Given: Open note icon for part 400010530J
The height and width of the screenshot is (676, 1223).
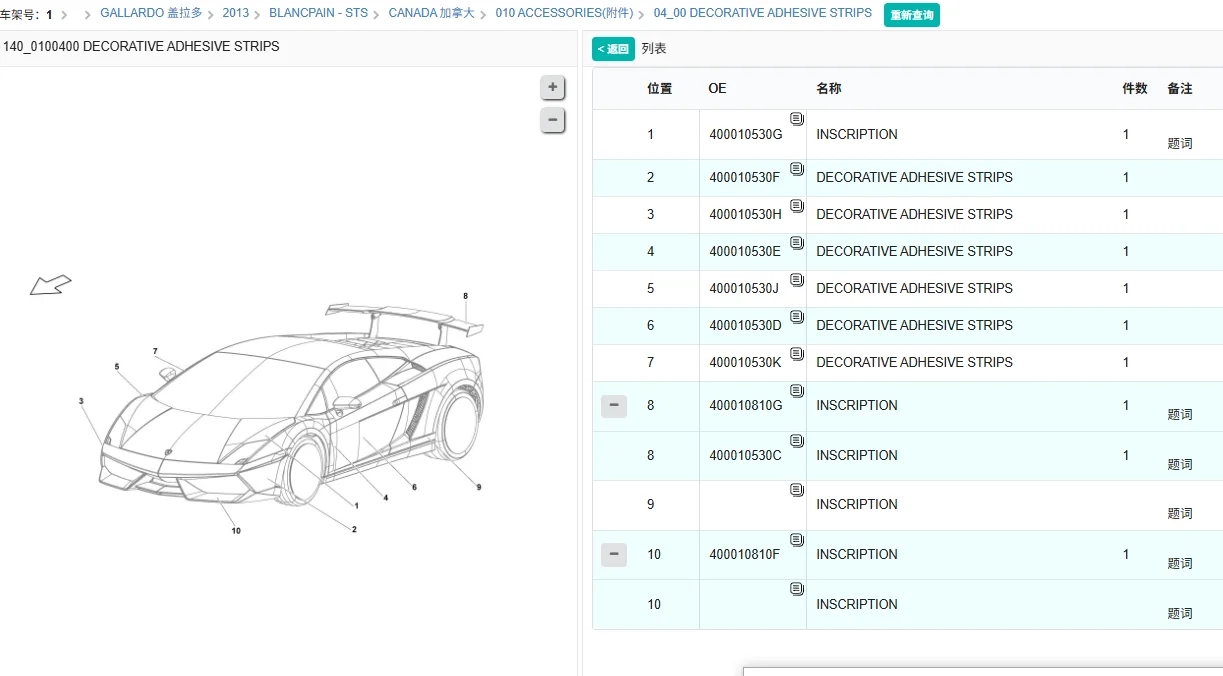Looking at the screenshot, I should coord(797,280).
